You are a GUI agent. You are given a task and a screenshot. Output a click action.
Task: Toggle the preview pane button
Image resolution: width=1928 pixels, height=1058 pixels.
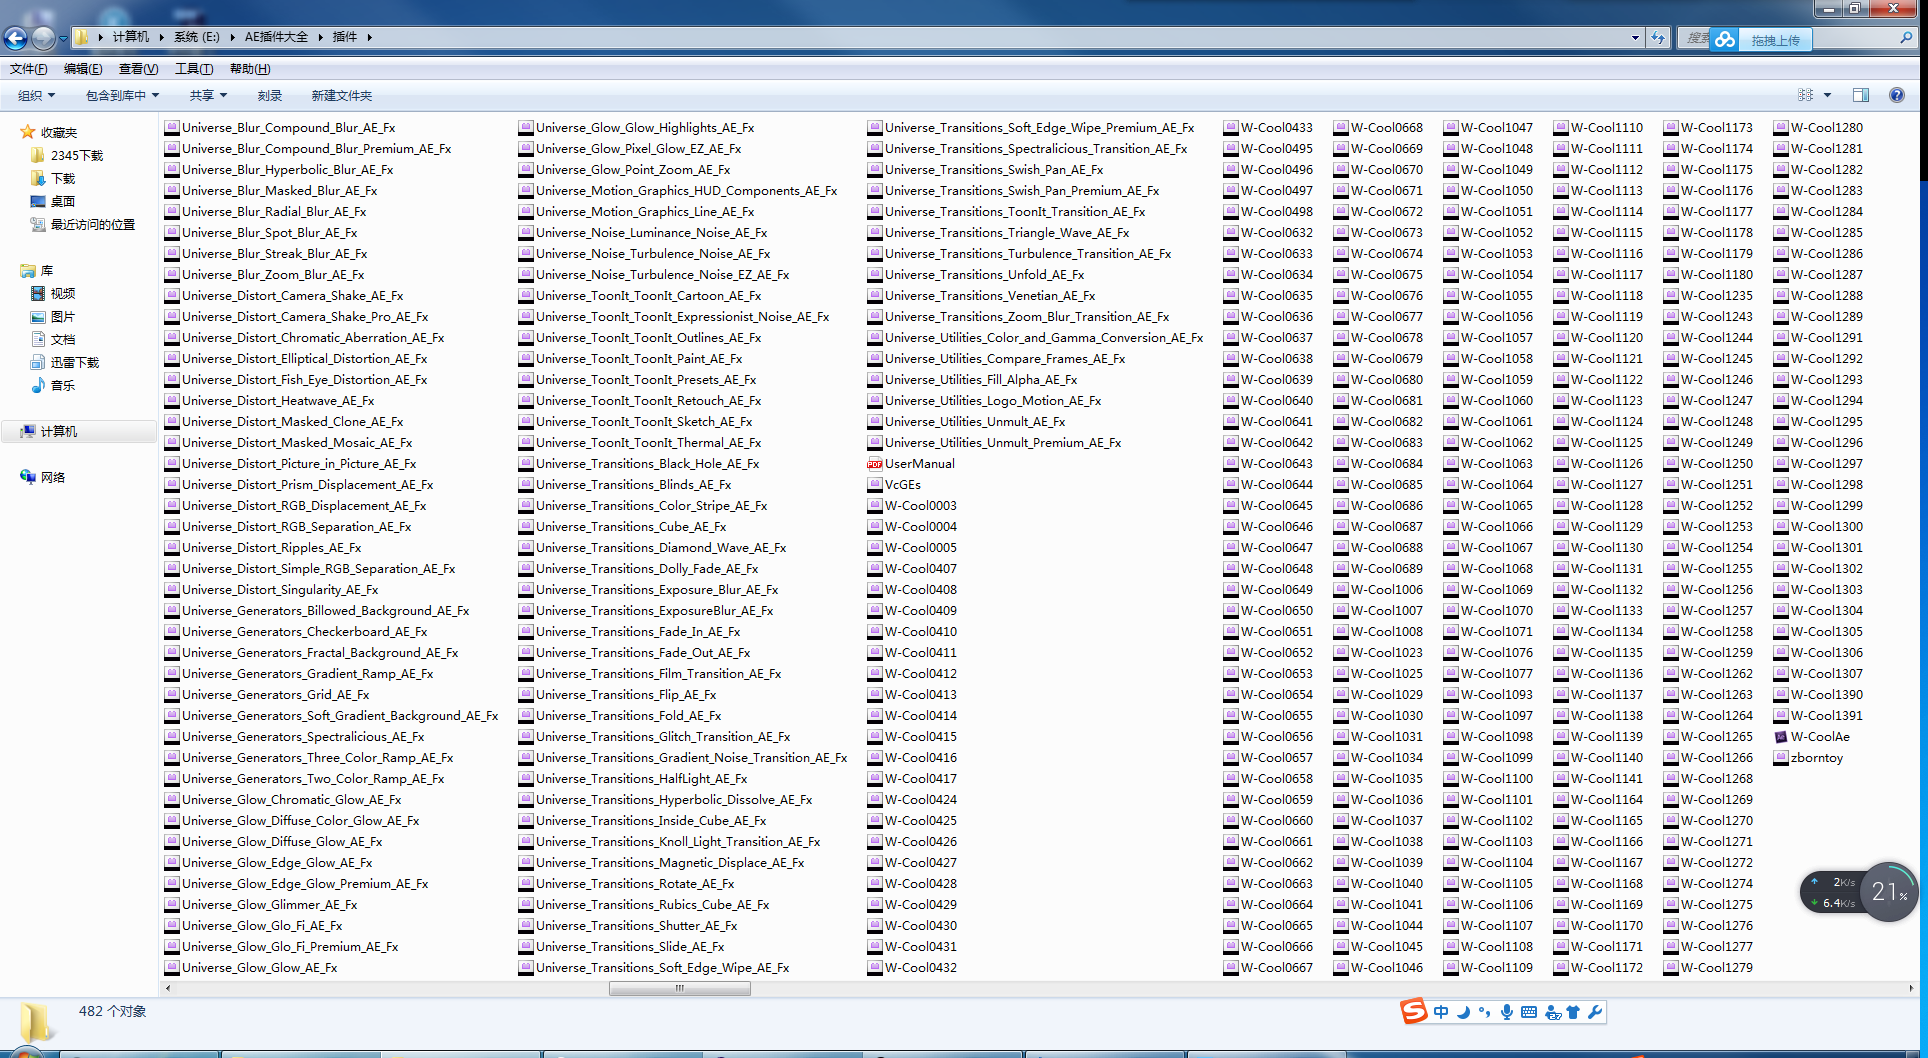[x=1861, y=95]
